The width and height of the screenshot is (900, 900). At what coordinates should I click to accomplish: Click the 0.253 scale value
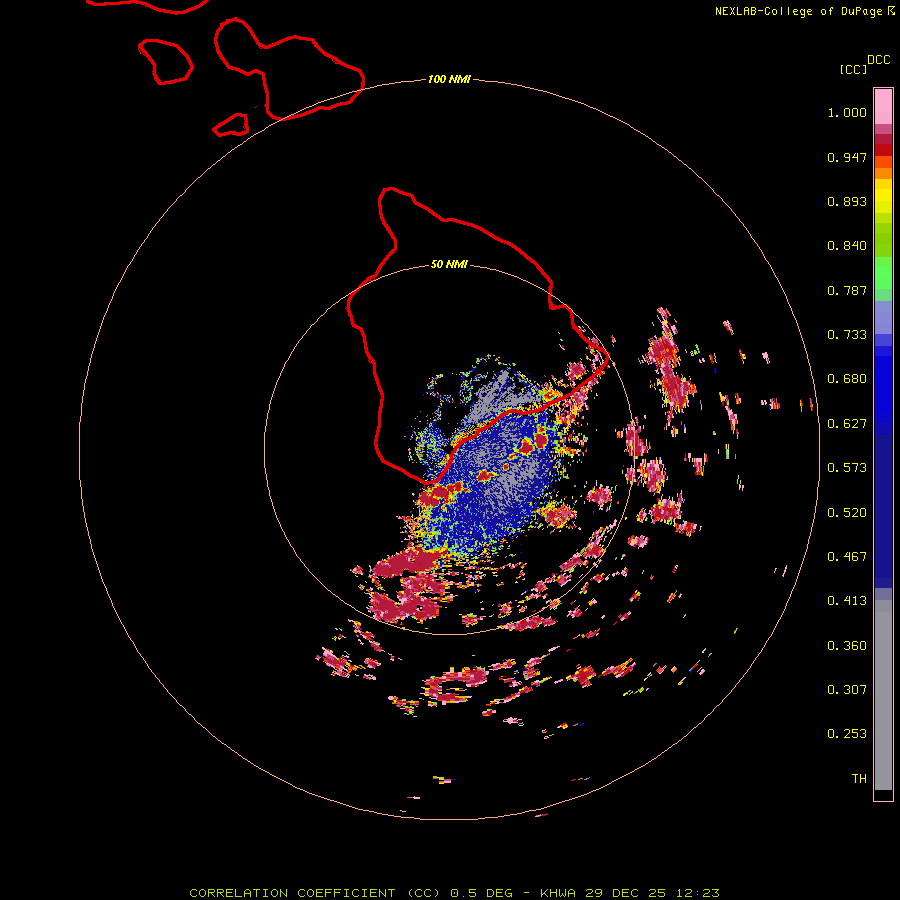[x=847, y=734]
